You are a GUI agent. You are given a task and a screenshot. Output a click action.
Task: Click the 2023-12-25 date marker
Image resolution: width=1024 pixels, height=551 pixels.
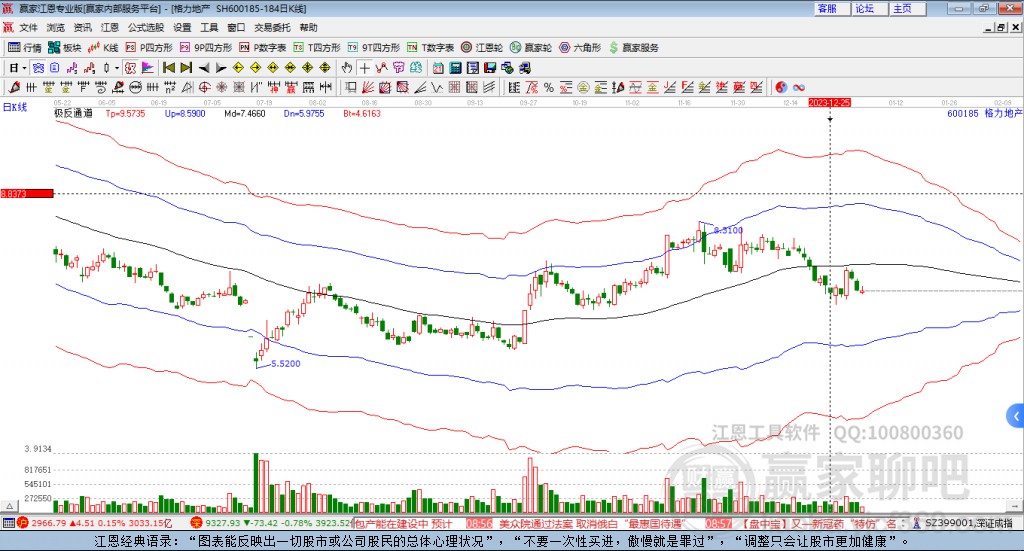pyautogui.click(x=829, y=102)
